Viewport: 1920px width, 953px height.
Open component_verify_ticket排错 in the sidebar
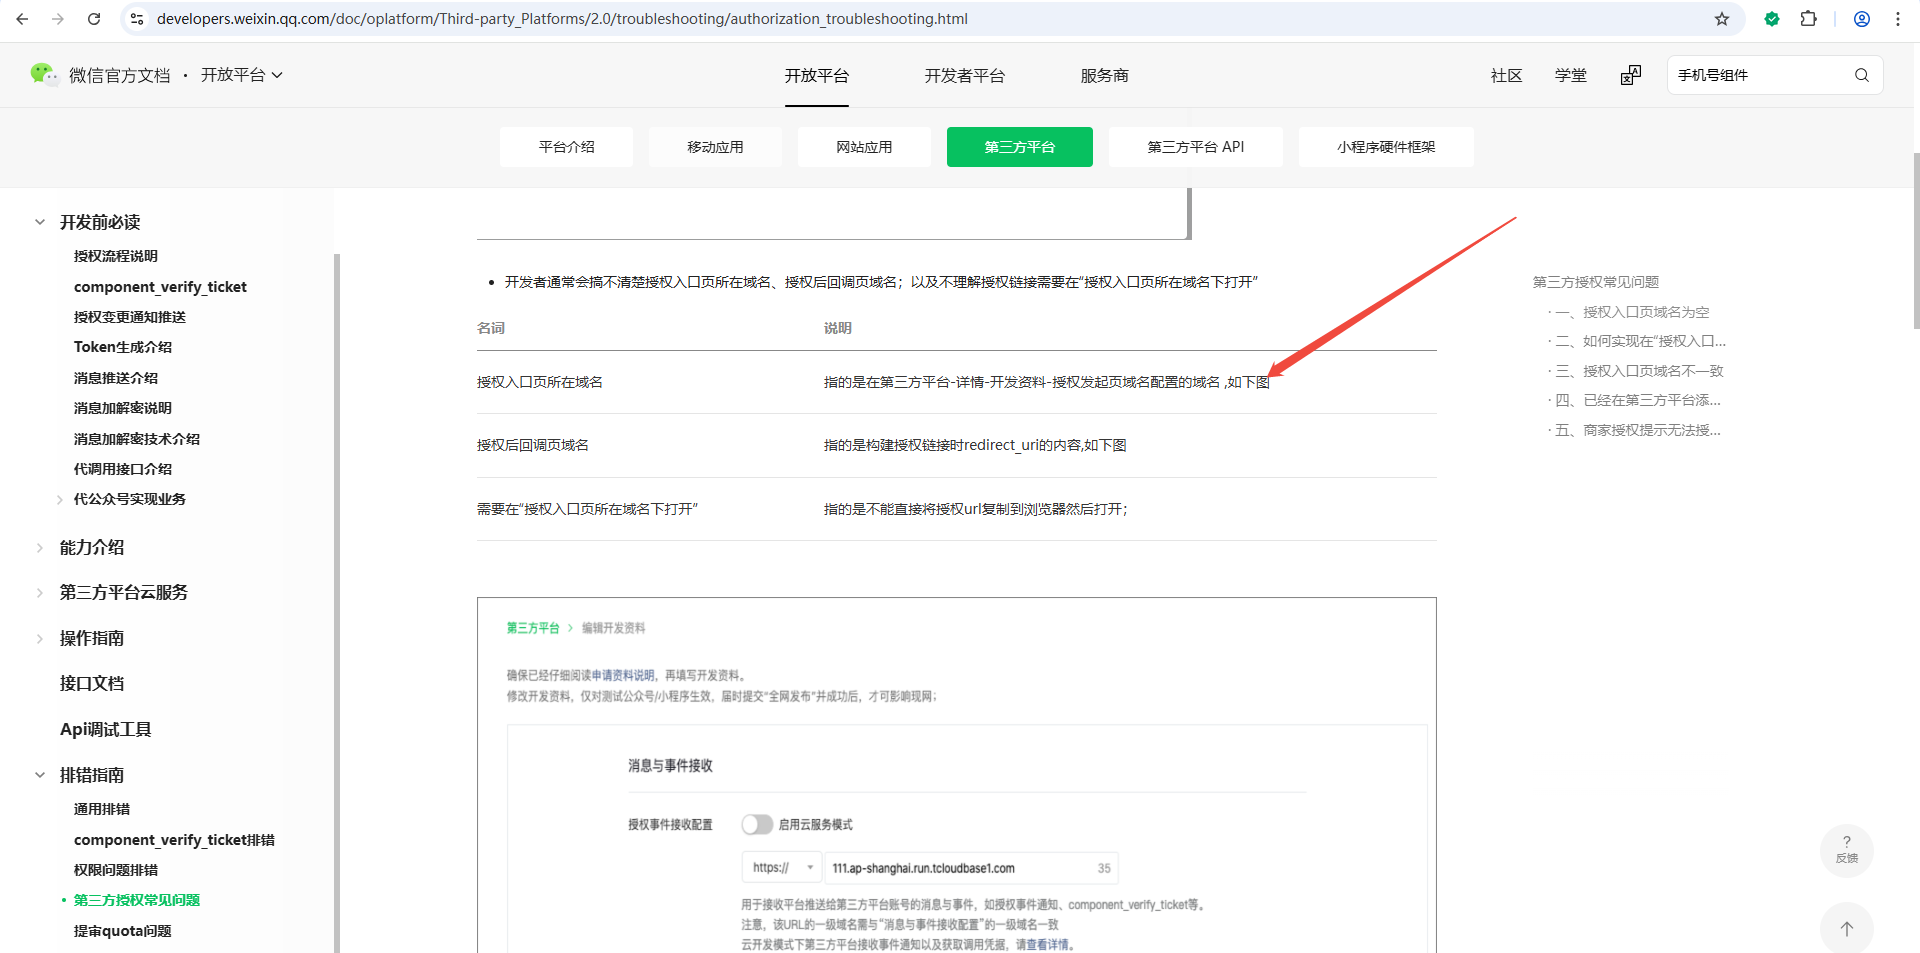(x=174, y=840)
